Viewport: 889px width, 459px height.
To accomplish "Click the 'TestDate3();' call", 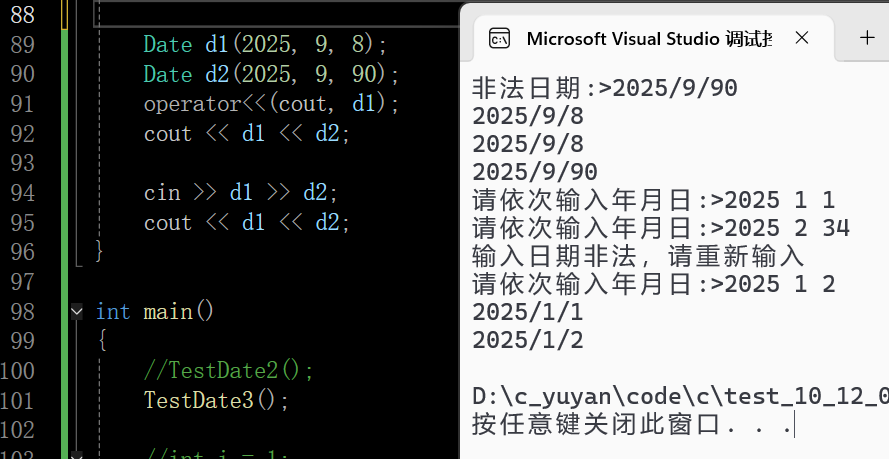I will coord(217,400).
